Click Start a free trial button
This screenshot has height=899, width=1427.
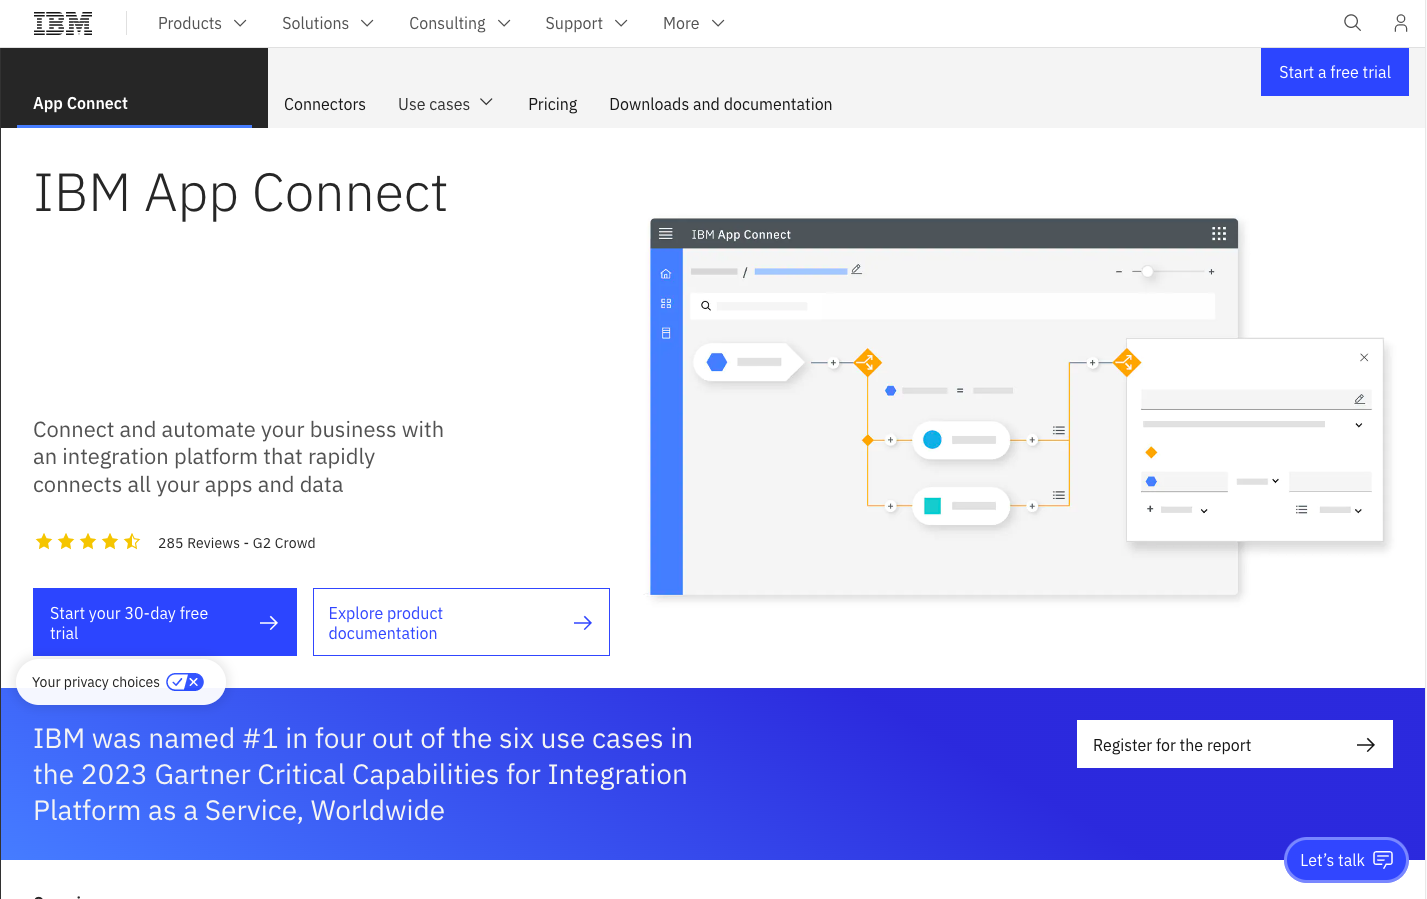click(x=1335, y=72)
